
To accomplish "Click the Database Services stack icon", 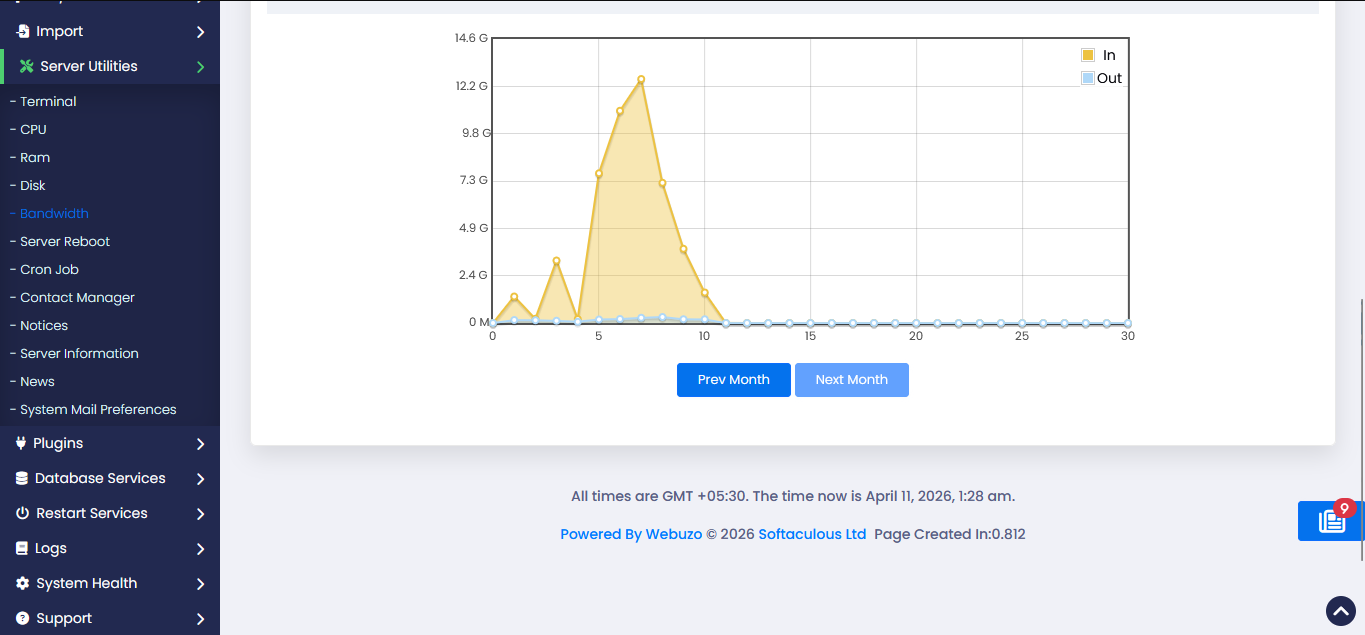I will pyautogui.click(x=22, y=478).
